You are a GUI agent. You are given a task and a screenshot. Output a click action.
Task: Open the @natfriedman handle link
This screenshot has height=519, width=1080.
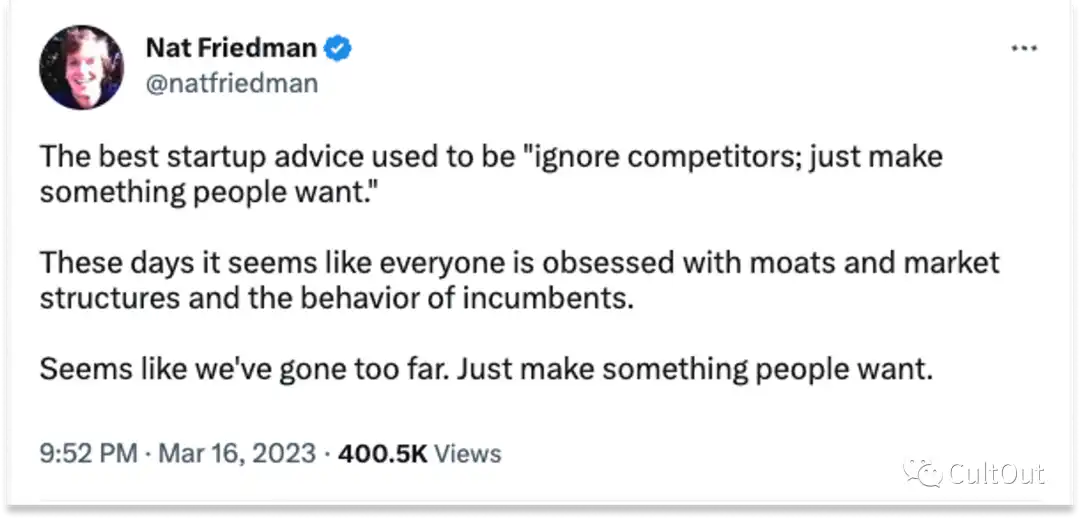pyautogui.click(x=231, y=82)
